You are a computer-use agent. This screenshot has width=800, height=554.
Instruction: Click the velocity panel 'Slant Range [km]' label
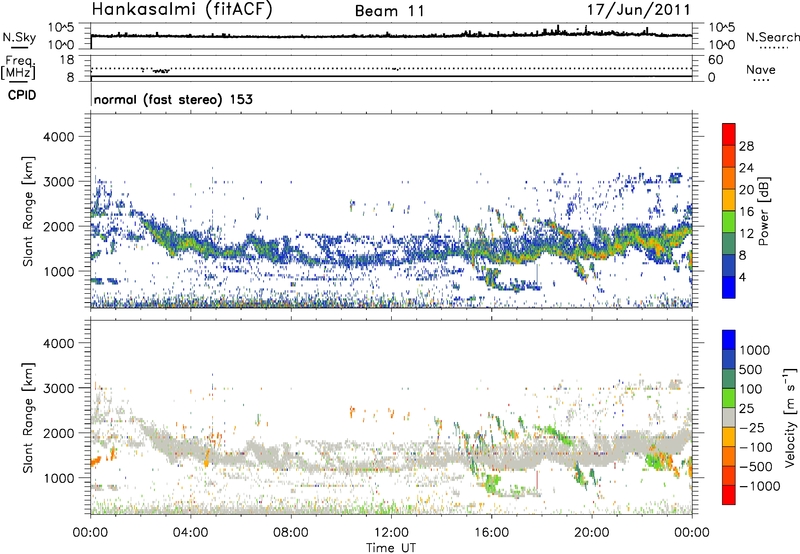pos(28,417)
